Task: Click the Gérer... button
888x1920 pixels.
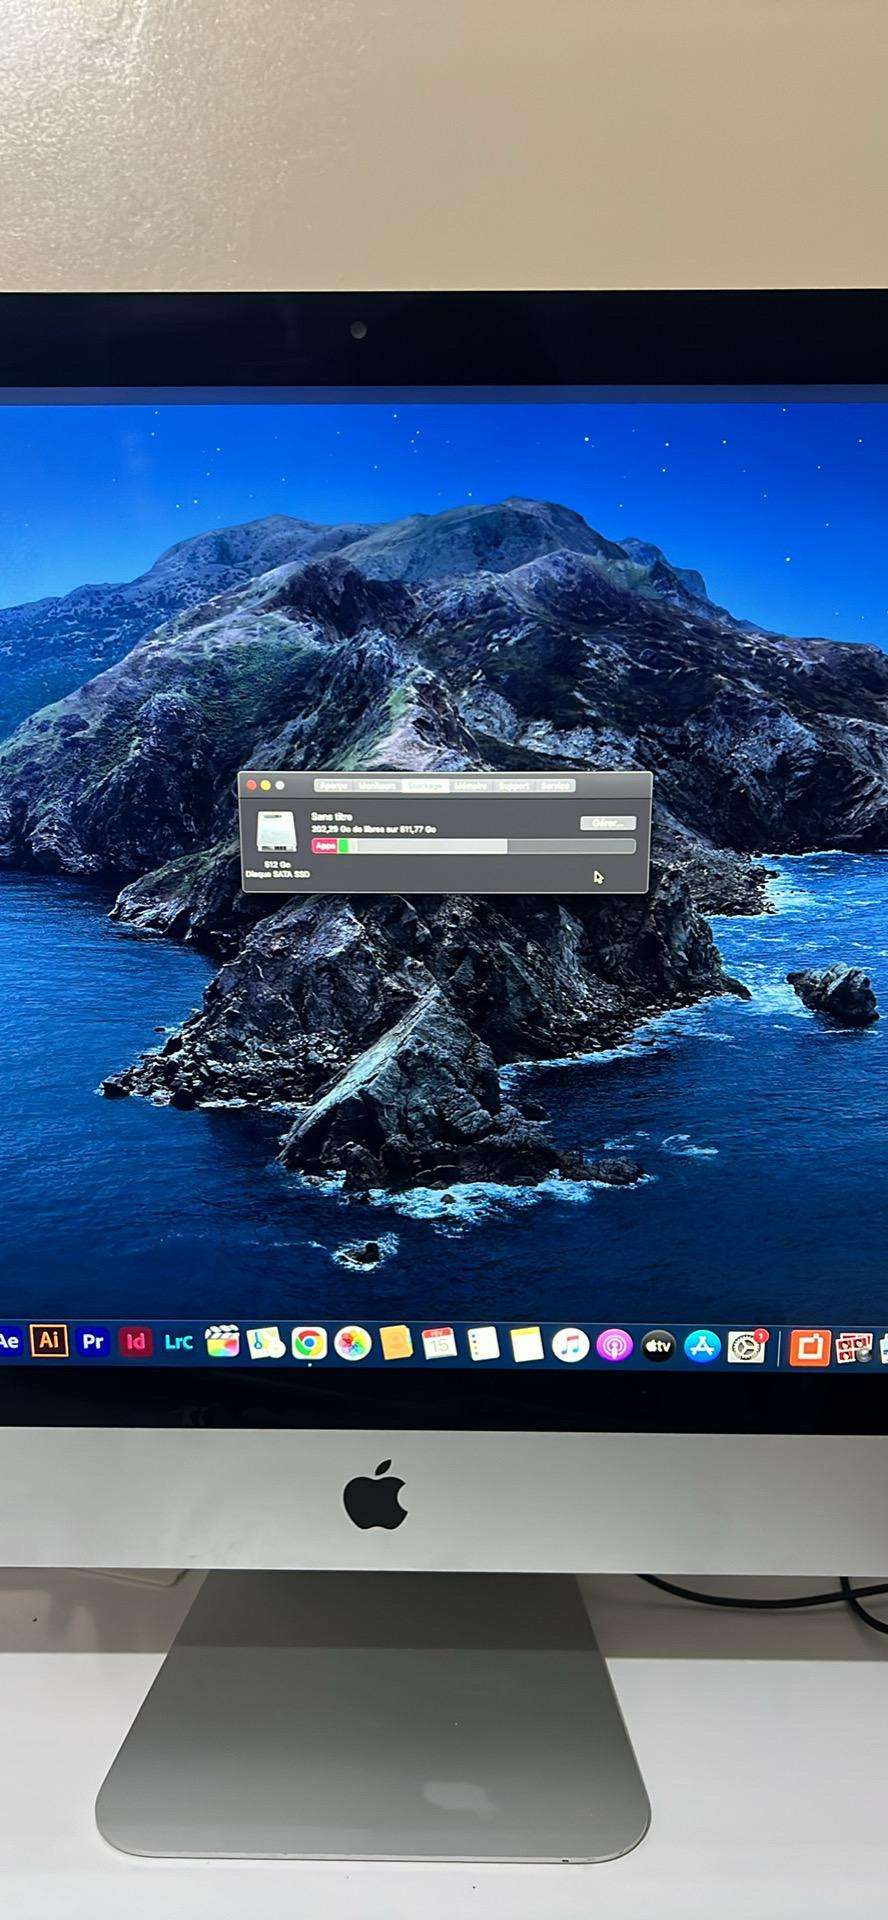Action: click(607, 823)
